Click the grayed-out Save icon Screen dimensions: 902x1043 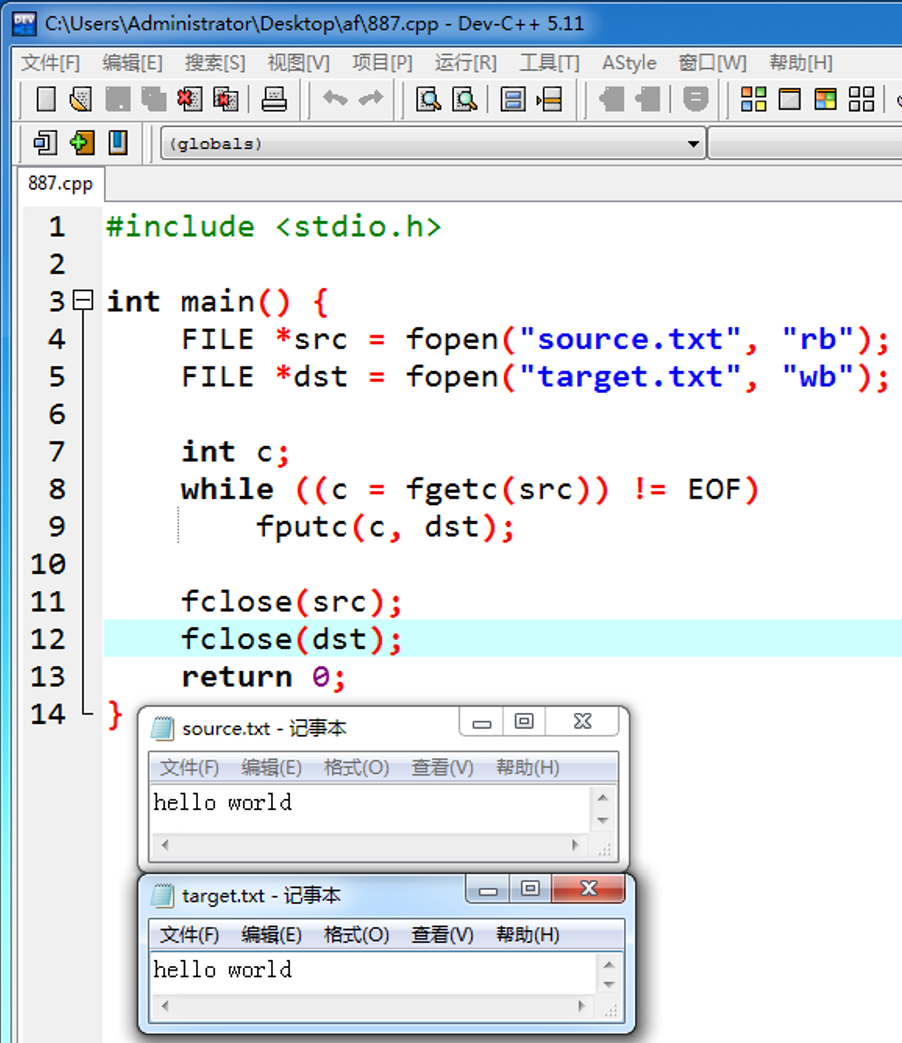pos(118,100)
